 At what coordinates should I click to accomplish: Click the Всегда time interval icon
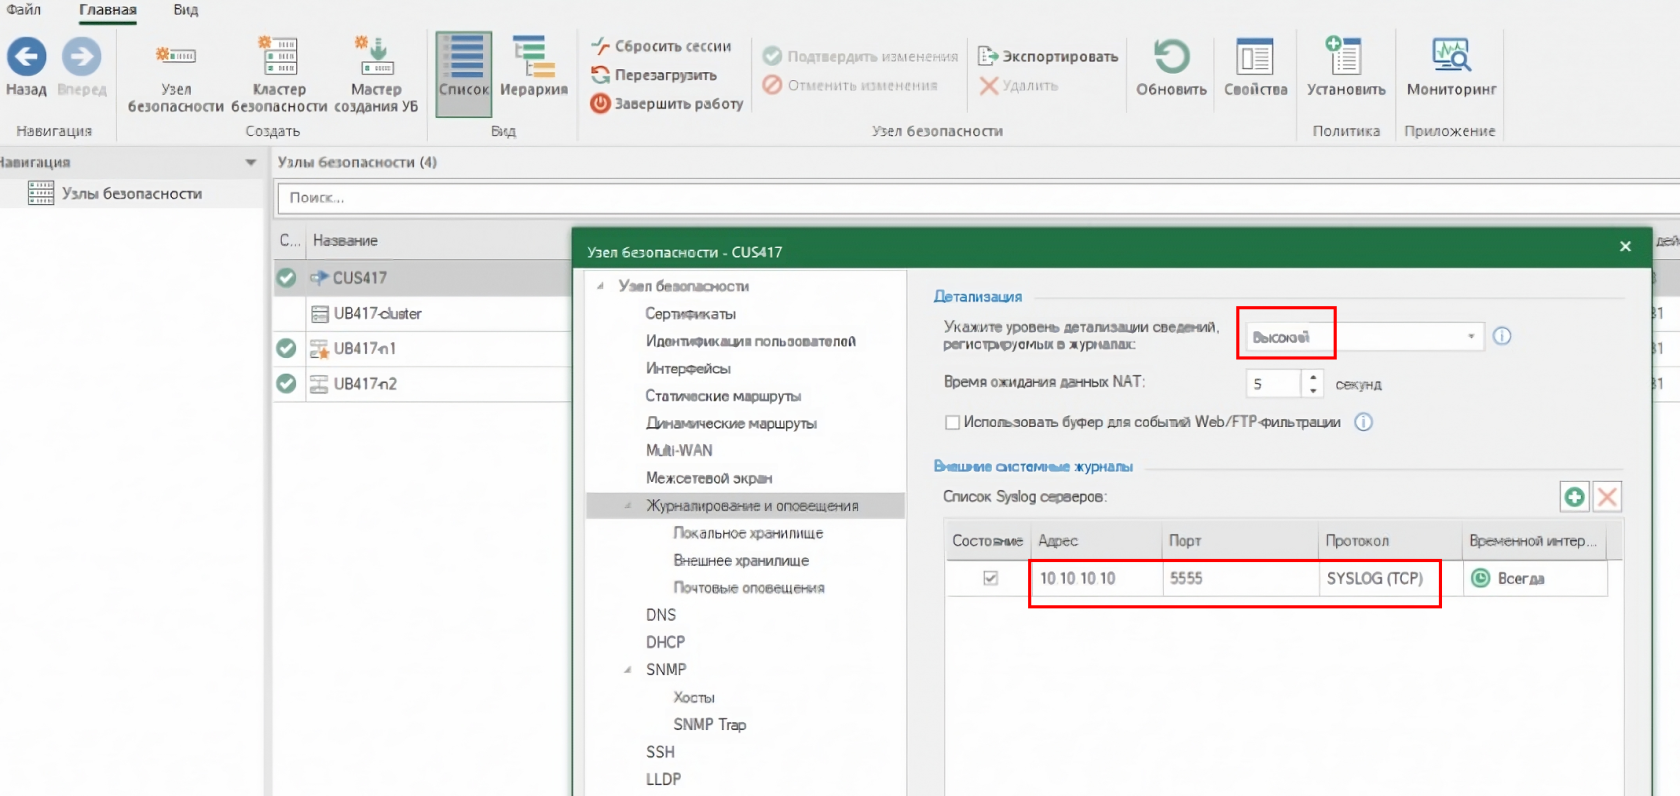click(x=1481, y=578)
